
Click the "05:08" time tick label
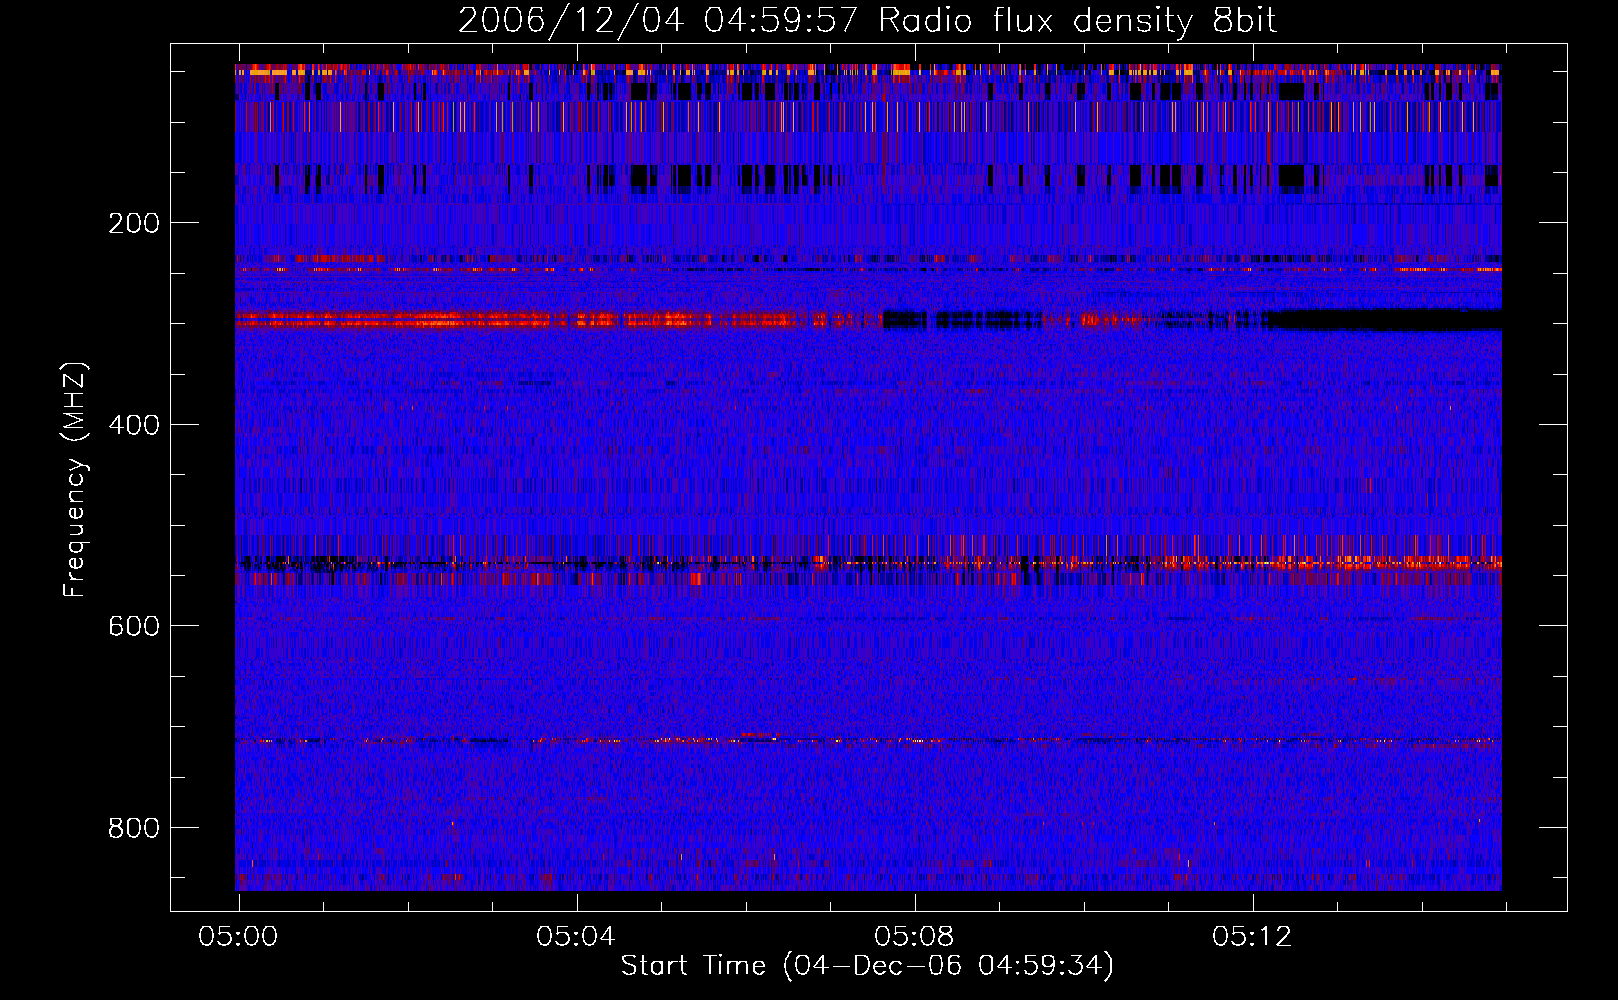tap(914, 937)
